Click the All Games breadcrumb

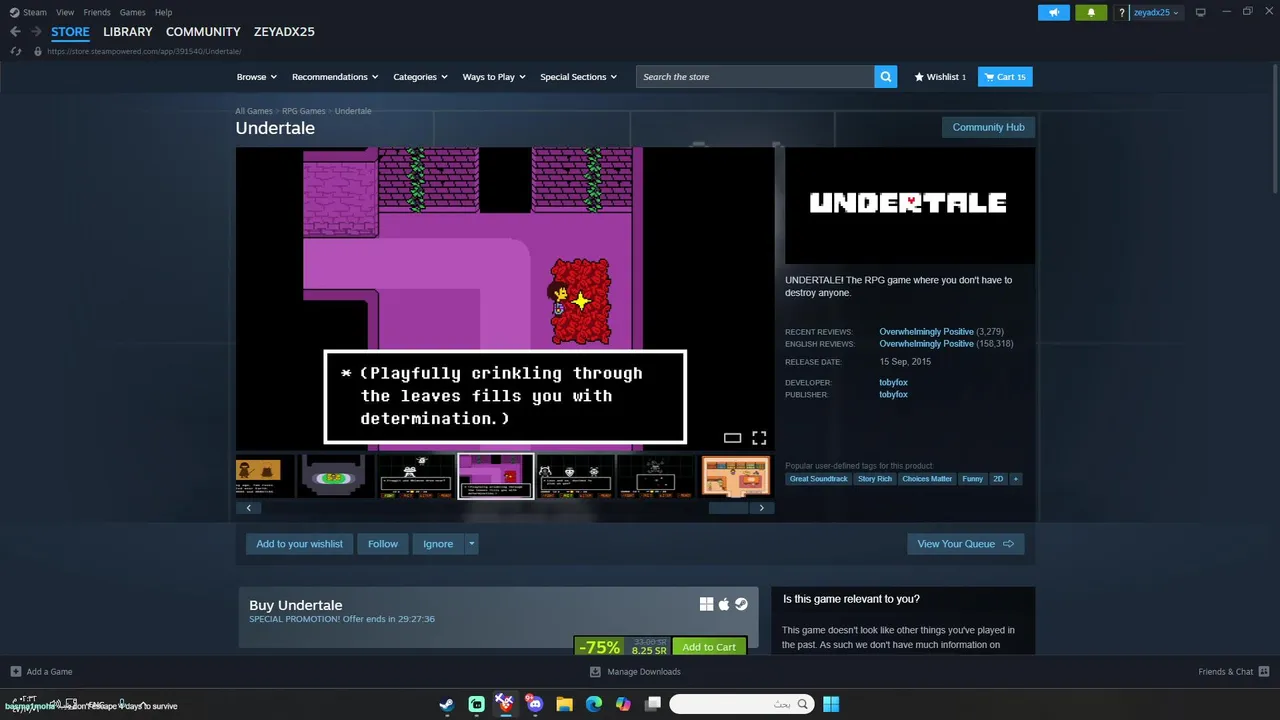tap(254, 111)
